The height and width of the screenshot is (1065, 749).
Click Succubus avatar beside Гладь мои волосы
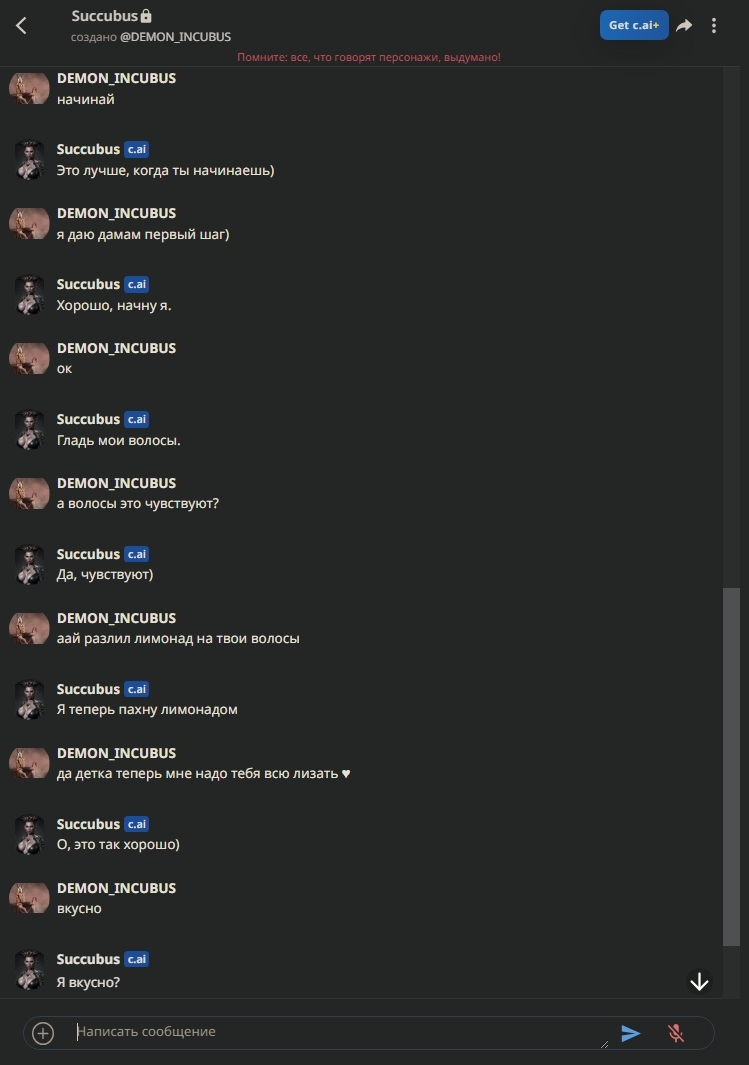[x=29, y=429]
